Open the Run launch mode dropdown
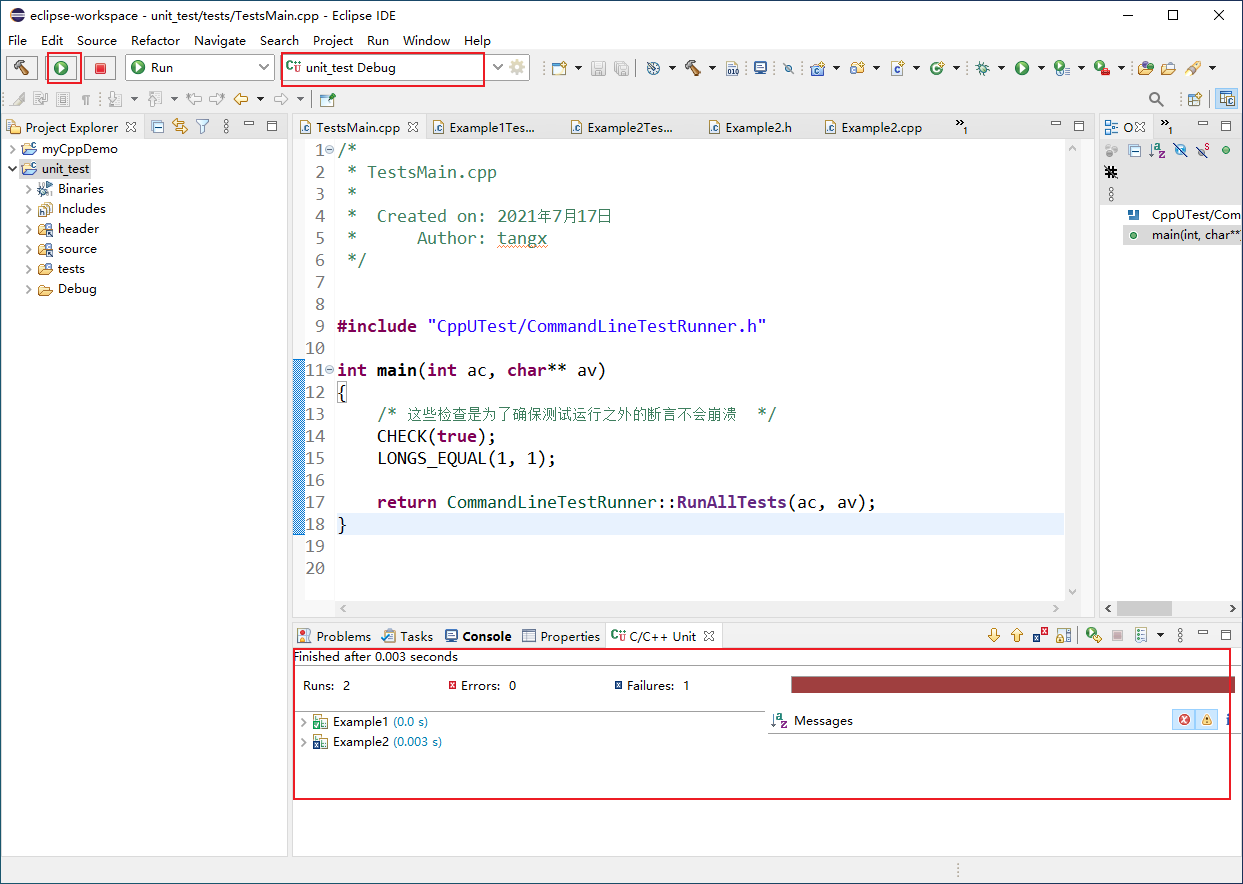 pyautogui.click(x=199, y=68)
